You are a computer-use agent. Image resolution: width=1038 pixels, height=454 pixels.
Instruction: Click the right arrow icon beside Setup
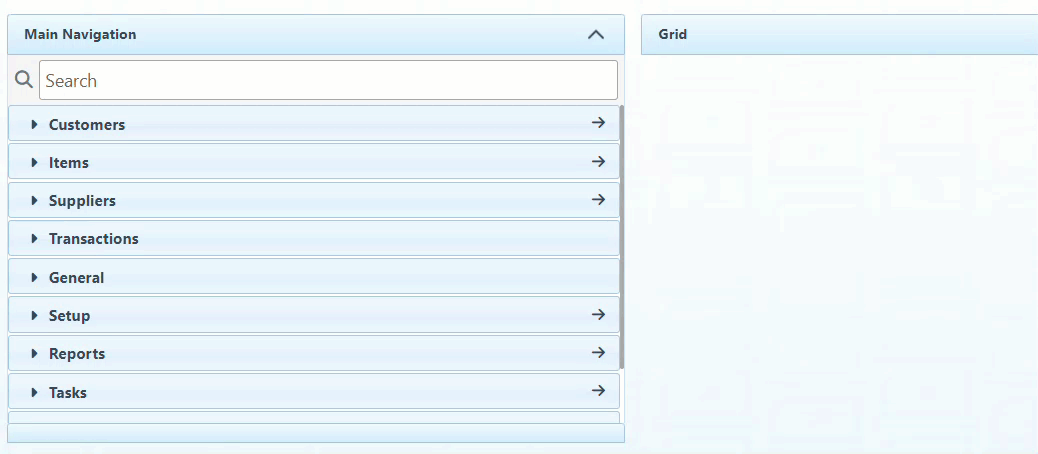598,314
